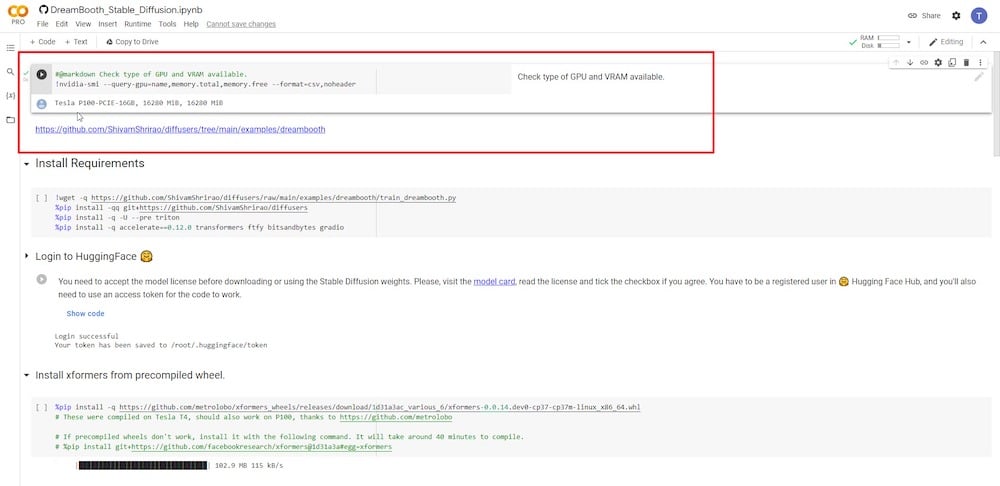Viewport: 1000px width, 486px height.
Task: Open editor settings gear in cell toolbar
Action: tap(938, 63)
